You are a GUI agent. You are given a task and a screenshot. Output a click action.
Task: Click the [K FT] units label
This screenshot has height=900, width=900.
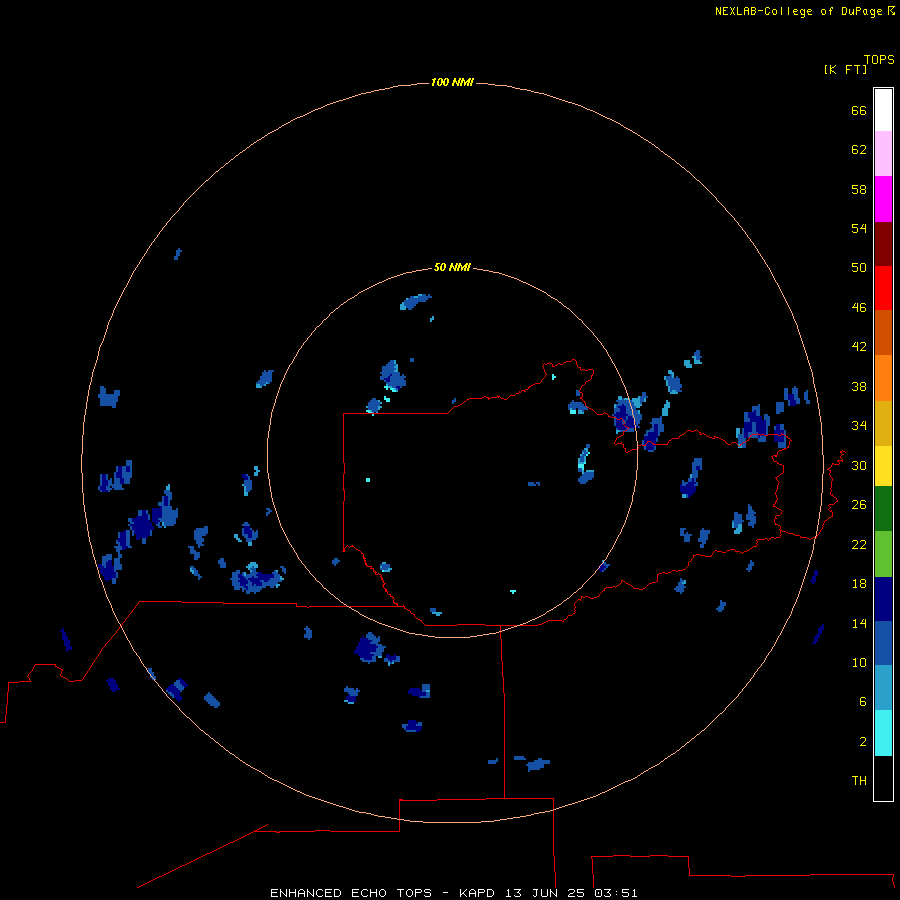click(845, 69)
